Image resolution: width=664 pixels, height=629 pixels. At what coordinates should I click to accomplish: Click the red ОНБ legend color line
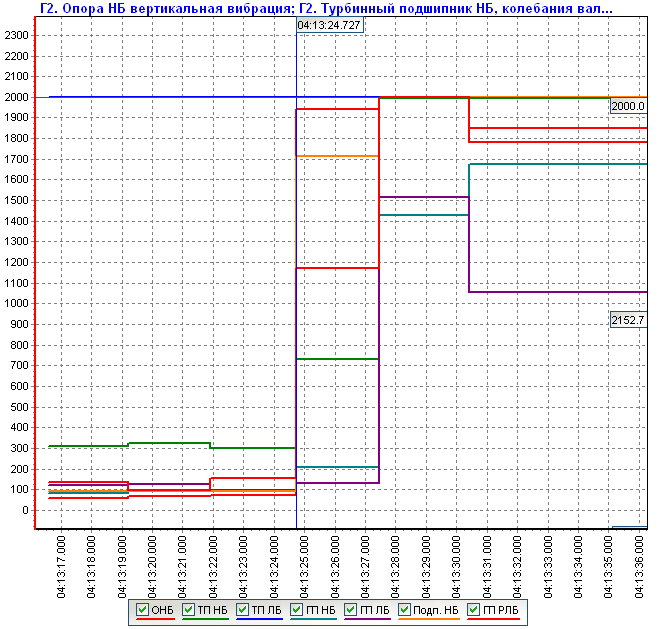[155, 619]
